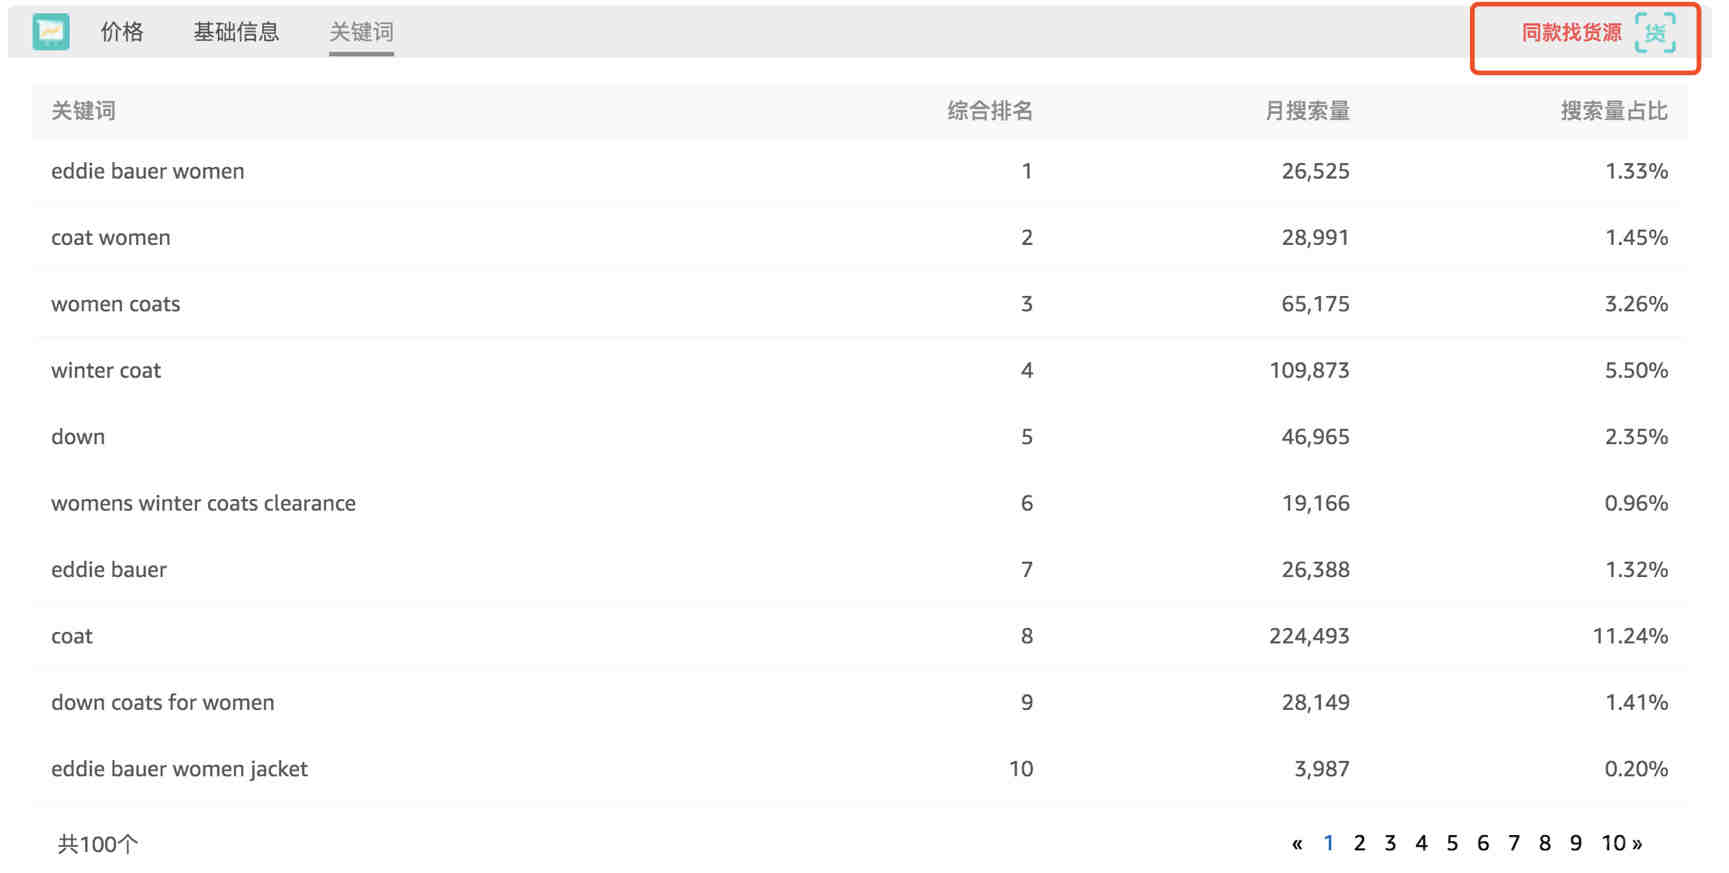
Task: Click search volume 28,991
Action: click(1316, 238)
